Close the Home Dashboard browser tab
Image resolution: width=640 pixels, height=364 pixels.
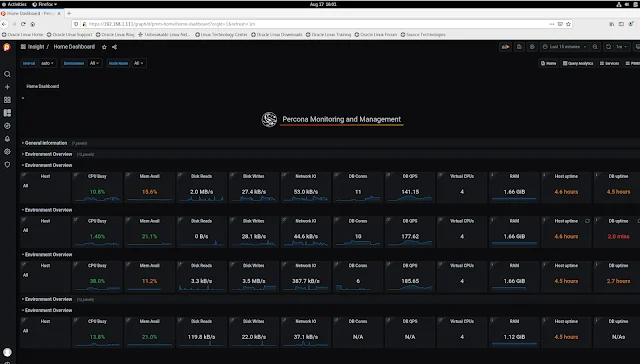pyautogui.click(x=59, y=13)
